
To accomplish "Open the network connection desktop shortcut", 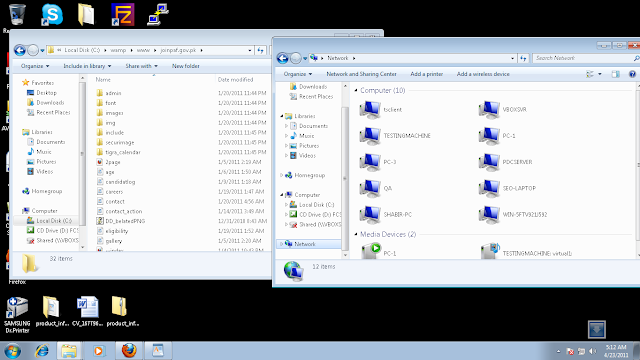I will pos(158,14).
